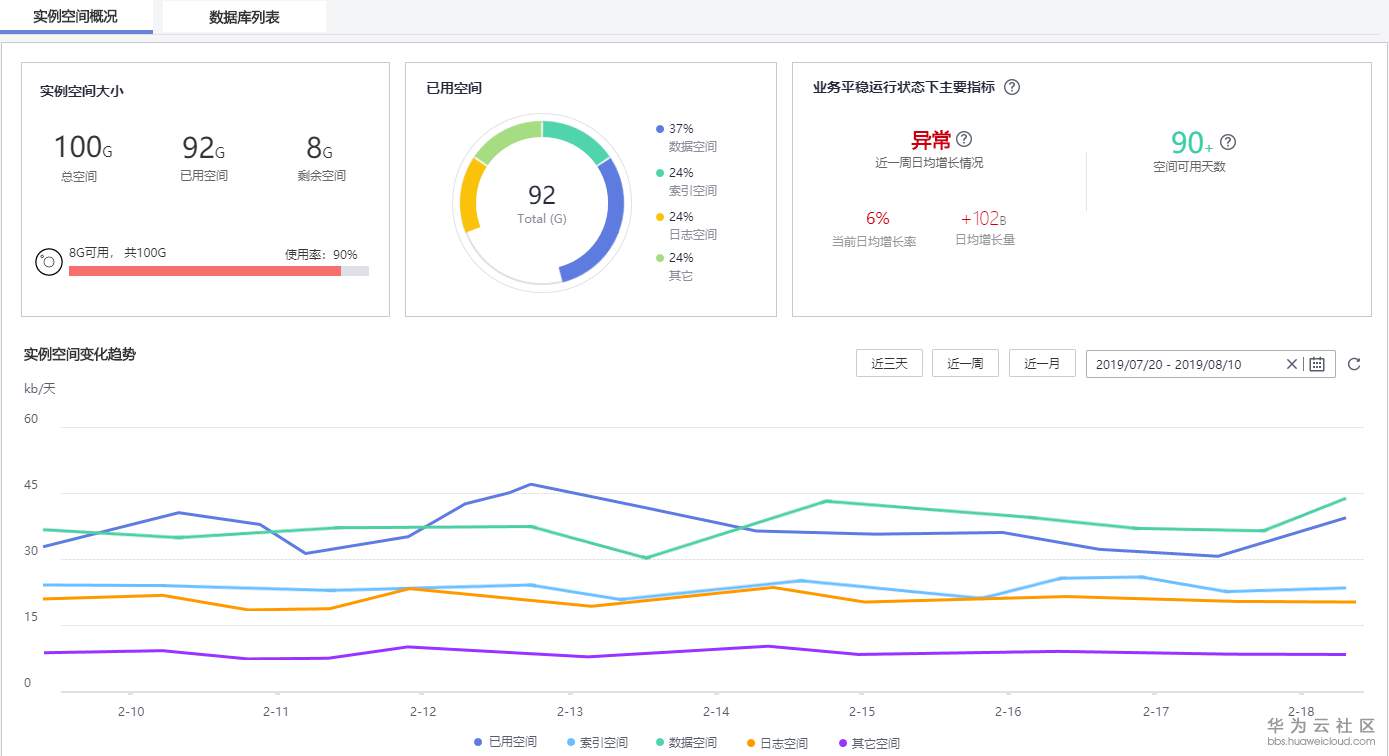
Task: Click the 100G total space value
Action: coord(83,148)
